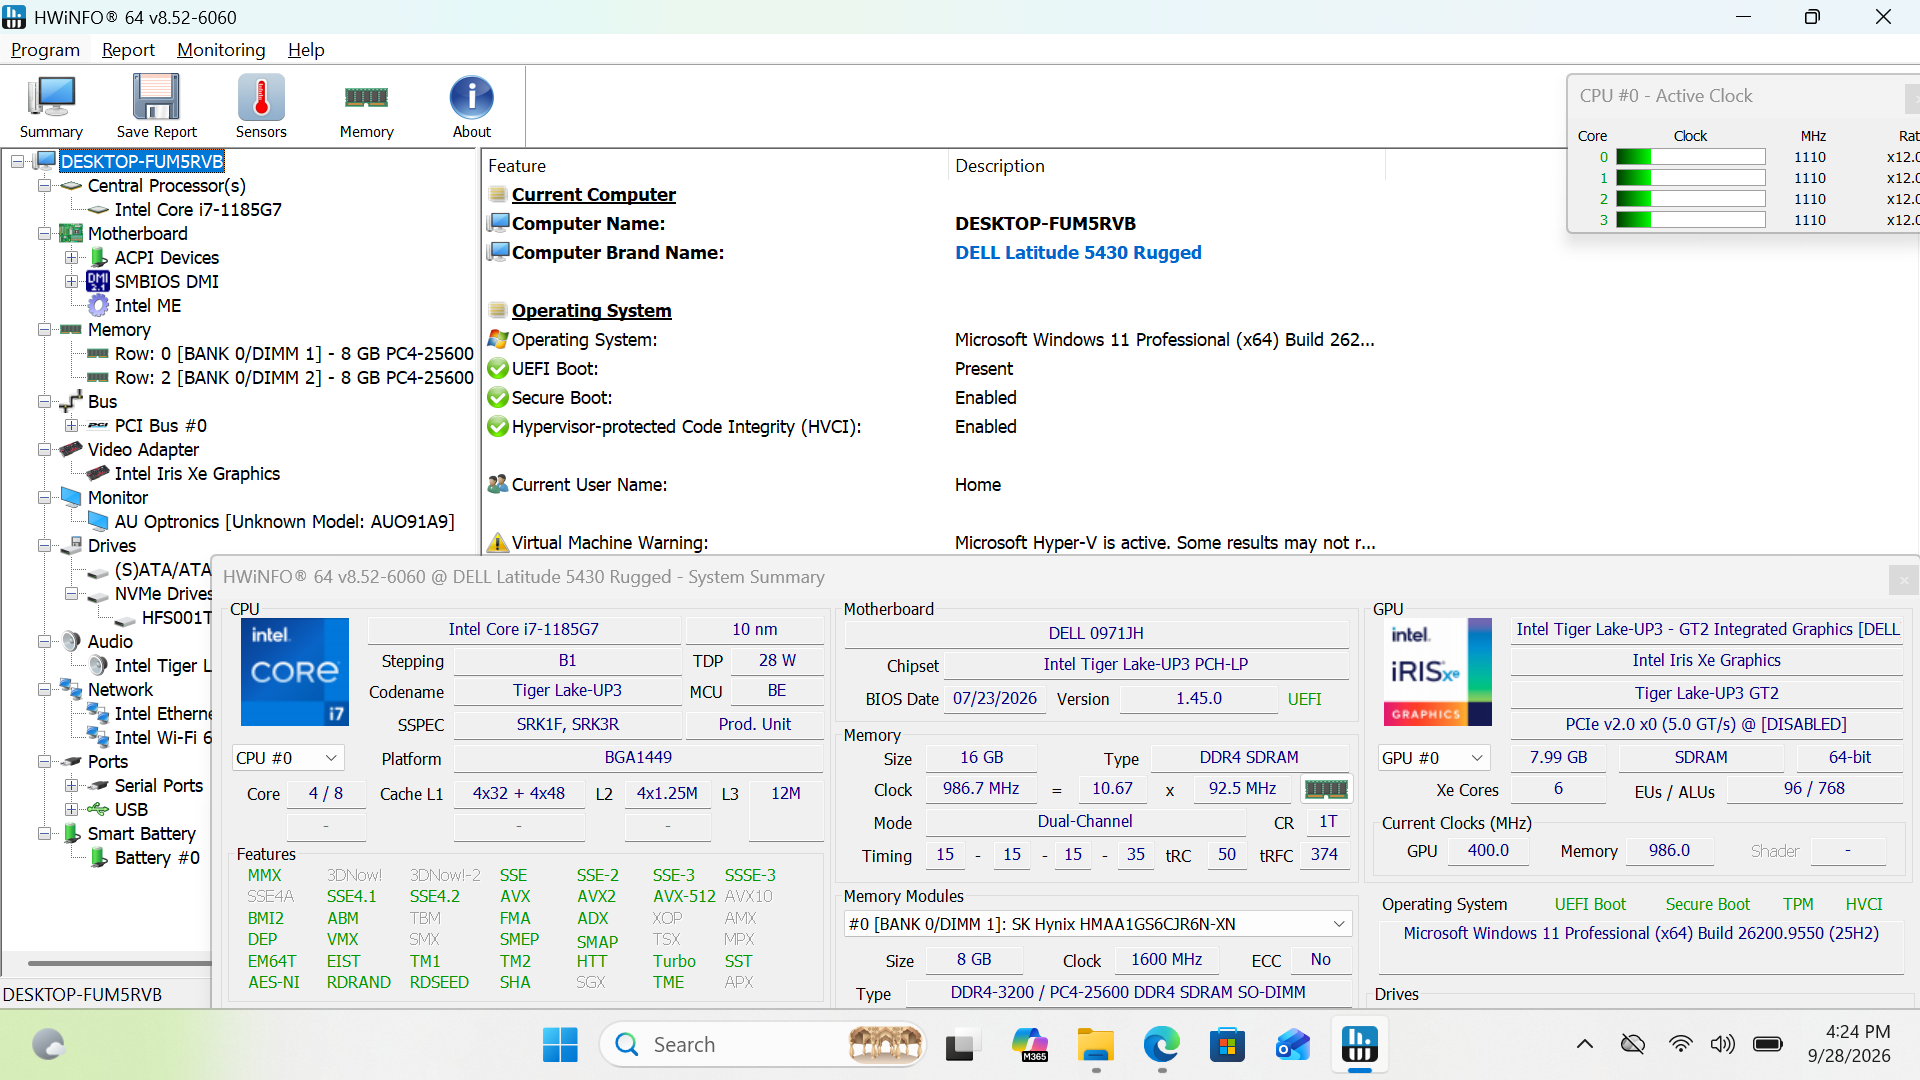Expand the SMBIOS DMI node
The height and width of the screenshot is (1080, 1920).
[x=71, y=281]
